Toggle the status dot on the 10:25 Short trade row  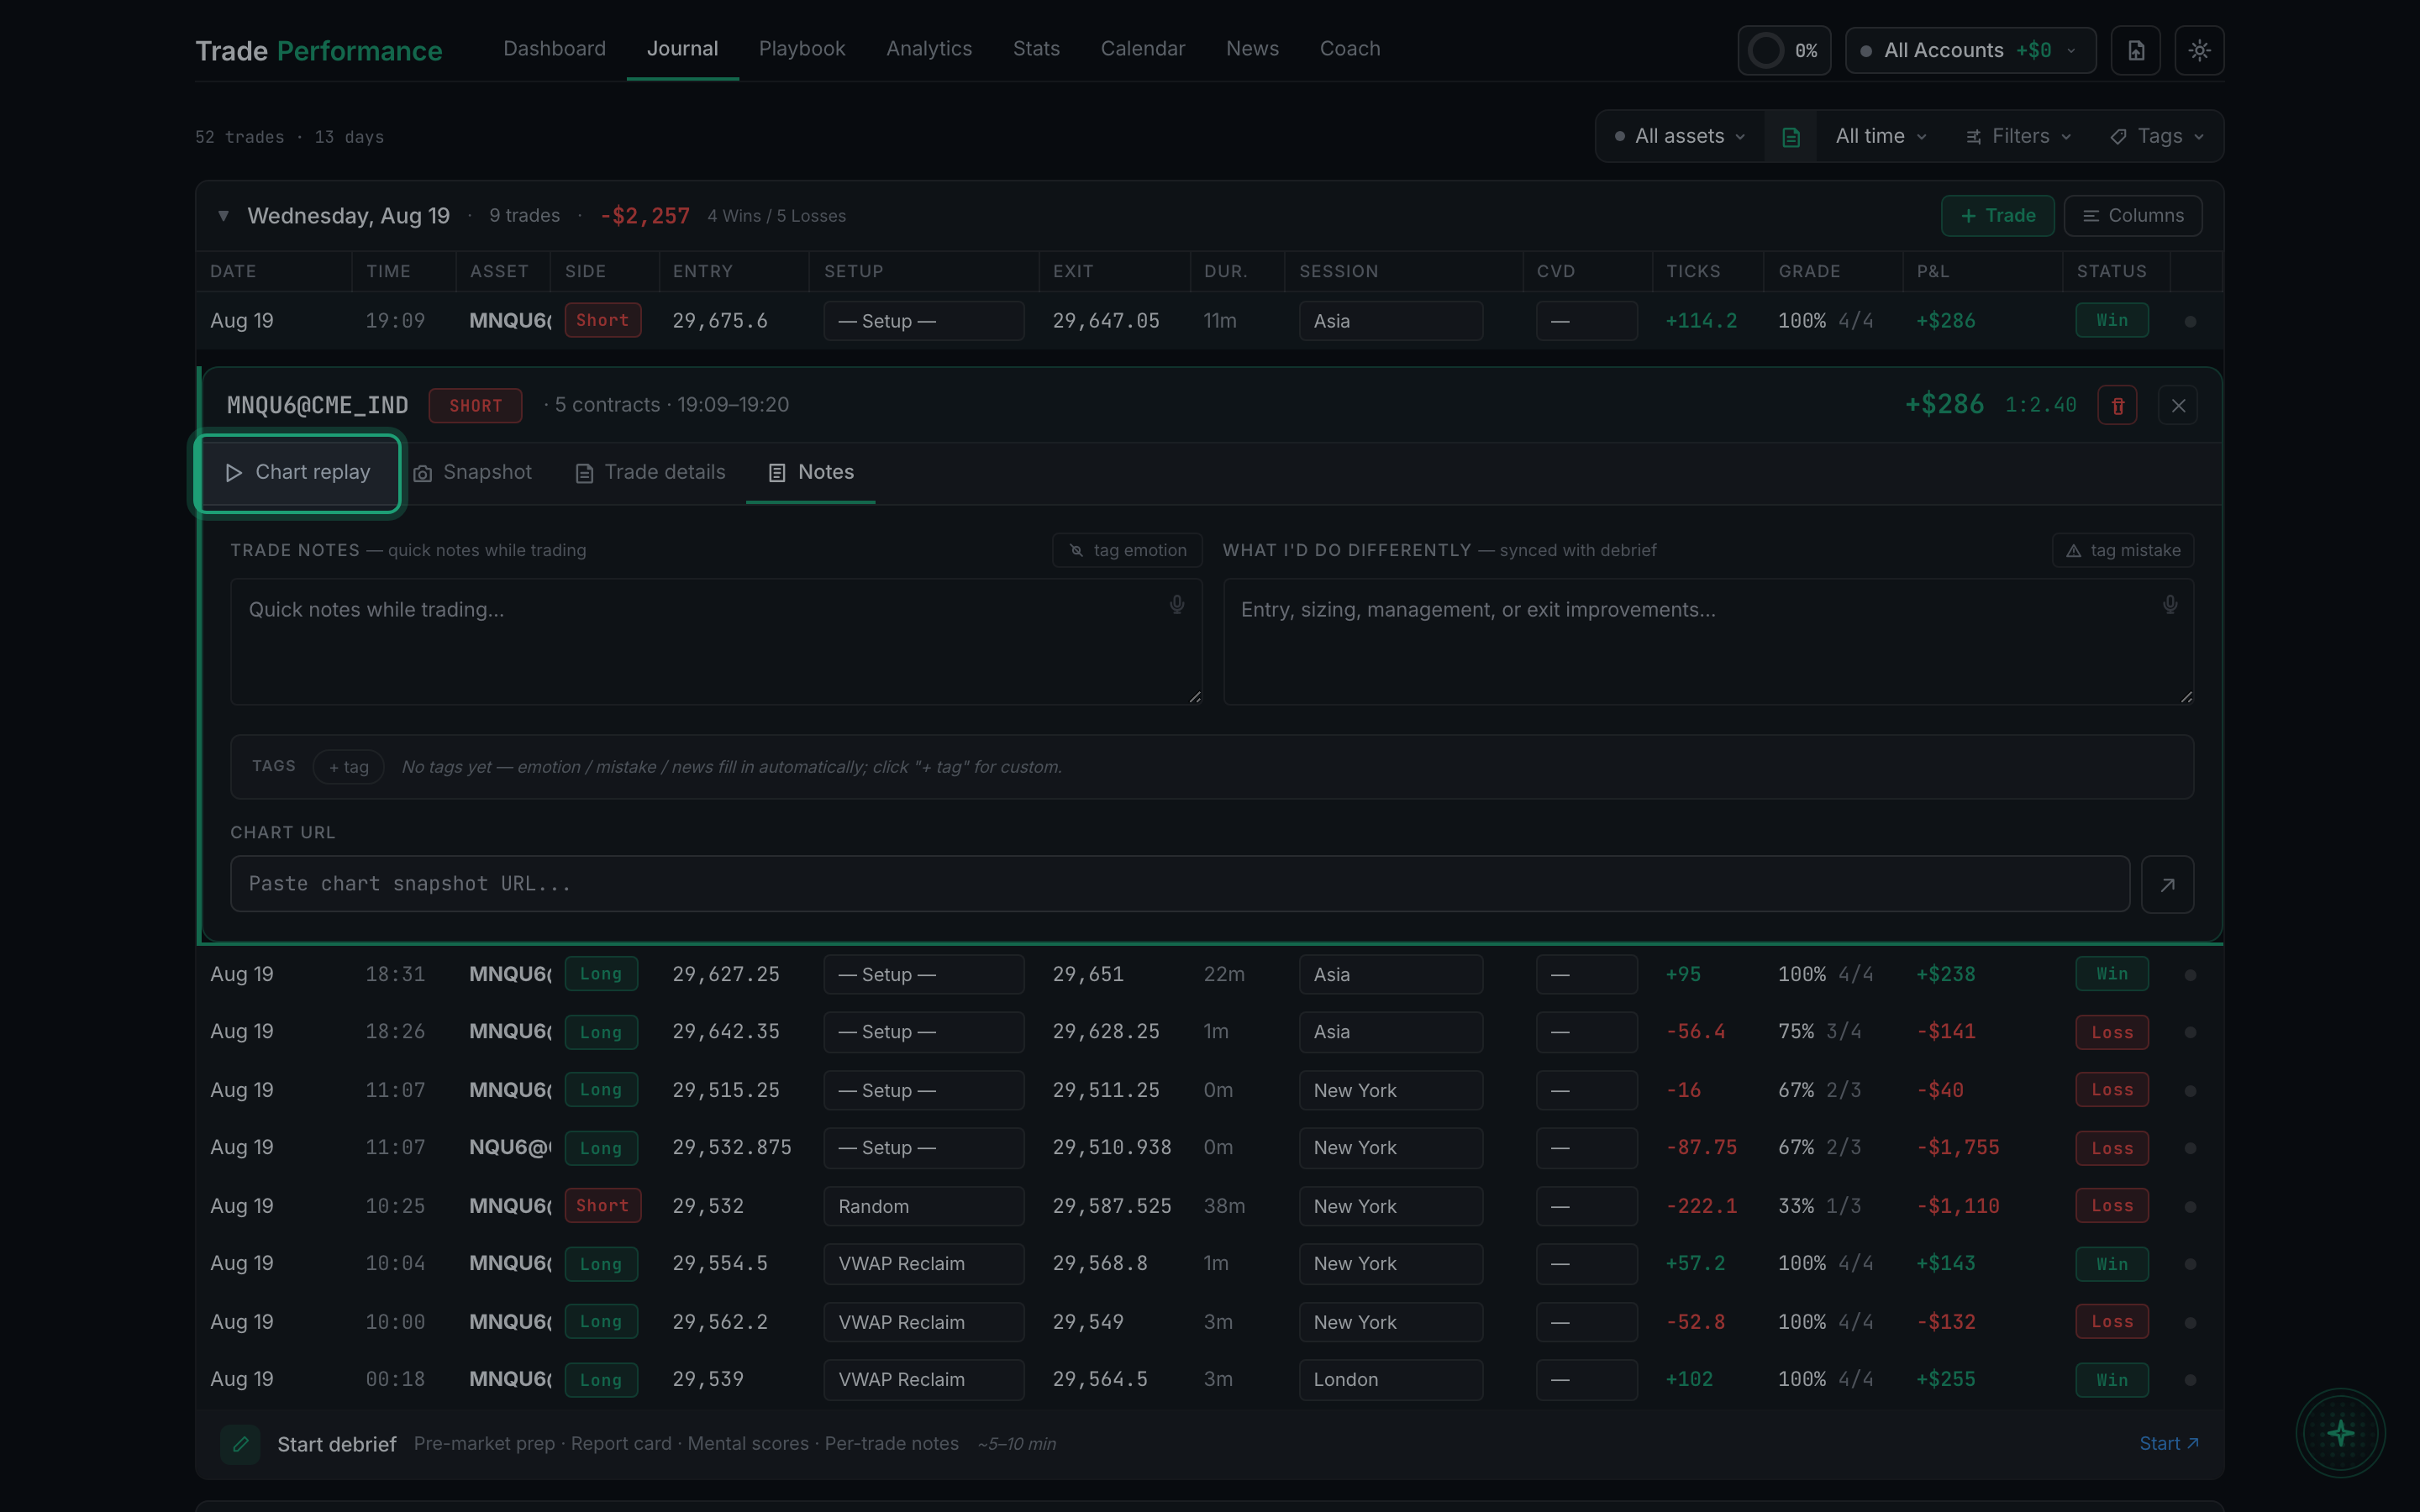point(2190,1207)
